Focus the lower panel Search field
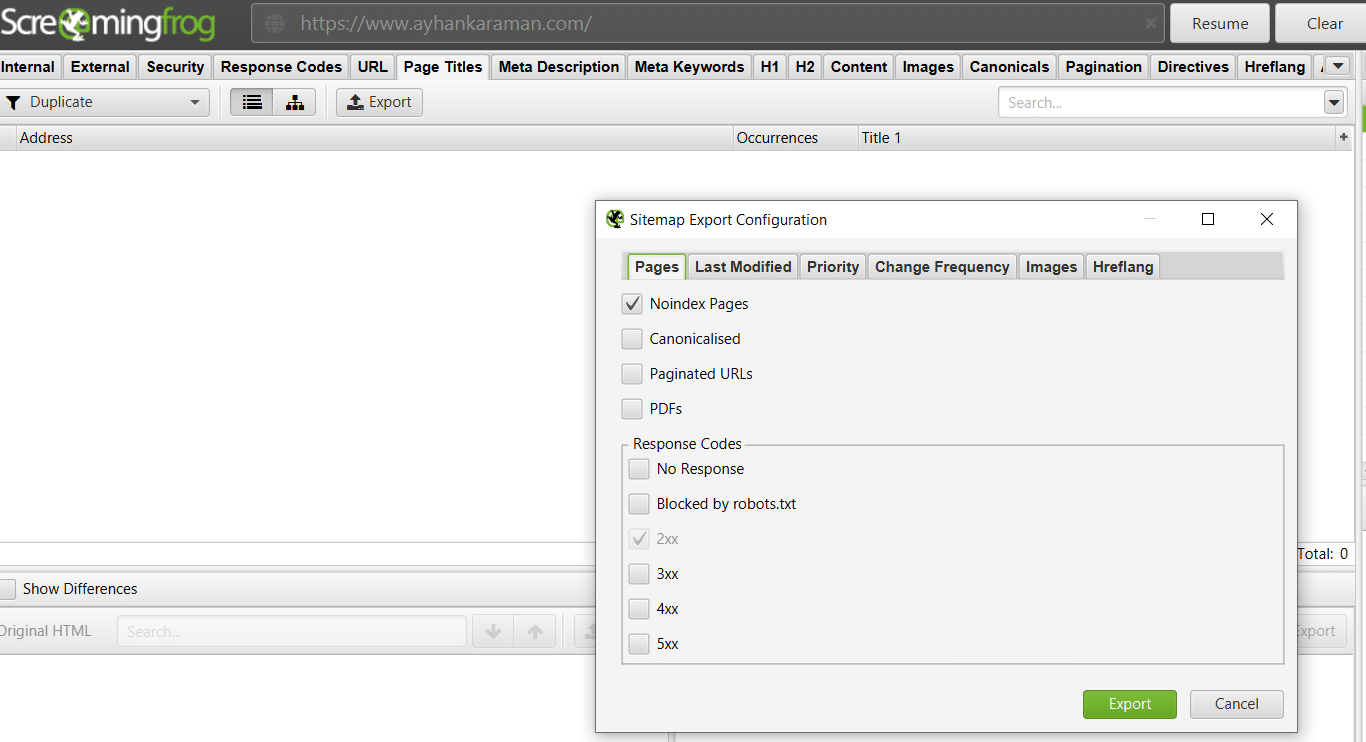This screenshot has width=1366, height=742. click(x=292, y=631)
